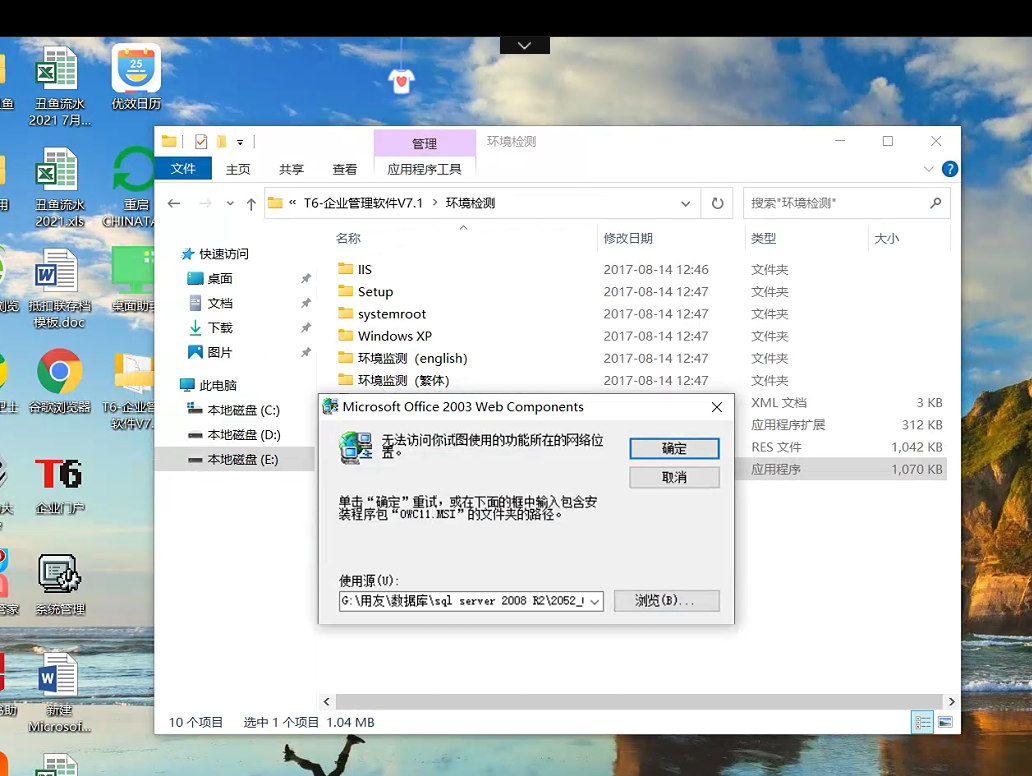Screen dimensions: 1032x776
Task: Click 浏览(B)... button
Action: click(666, 600)
